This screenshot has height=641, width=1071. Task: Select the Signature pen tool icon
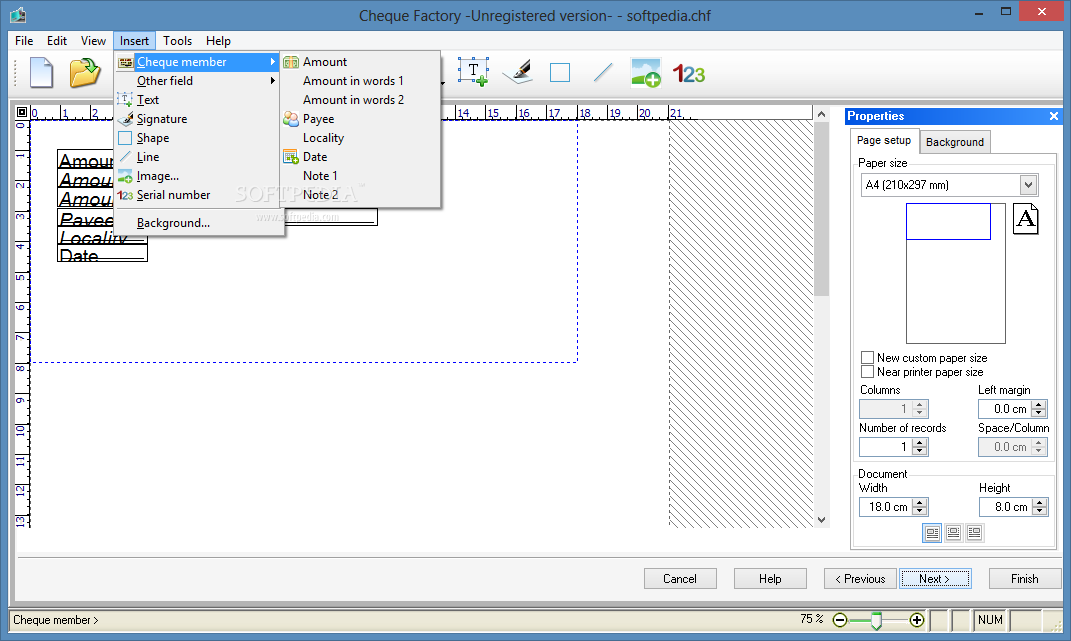[x=517, y=72]
